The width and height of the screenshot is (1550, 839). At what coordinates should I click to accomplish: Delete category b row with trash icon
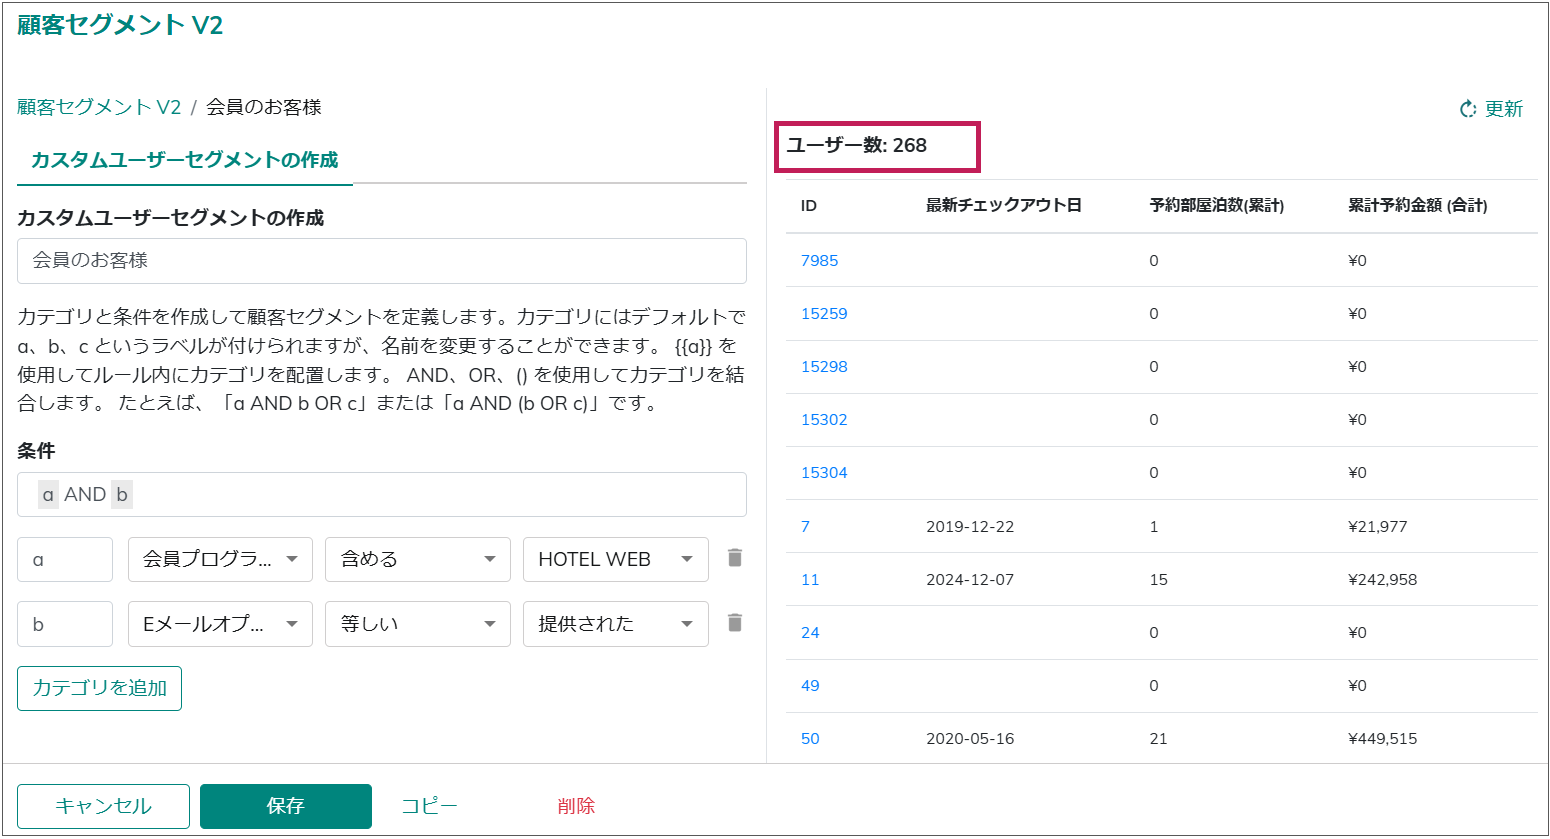click(735, 623)
